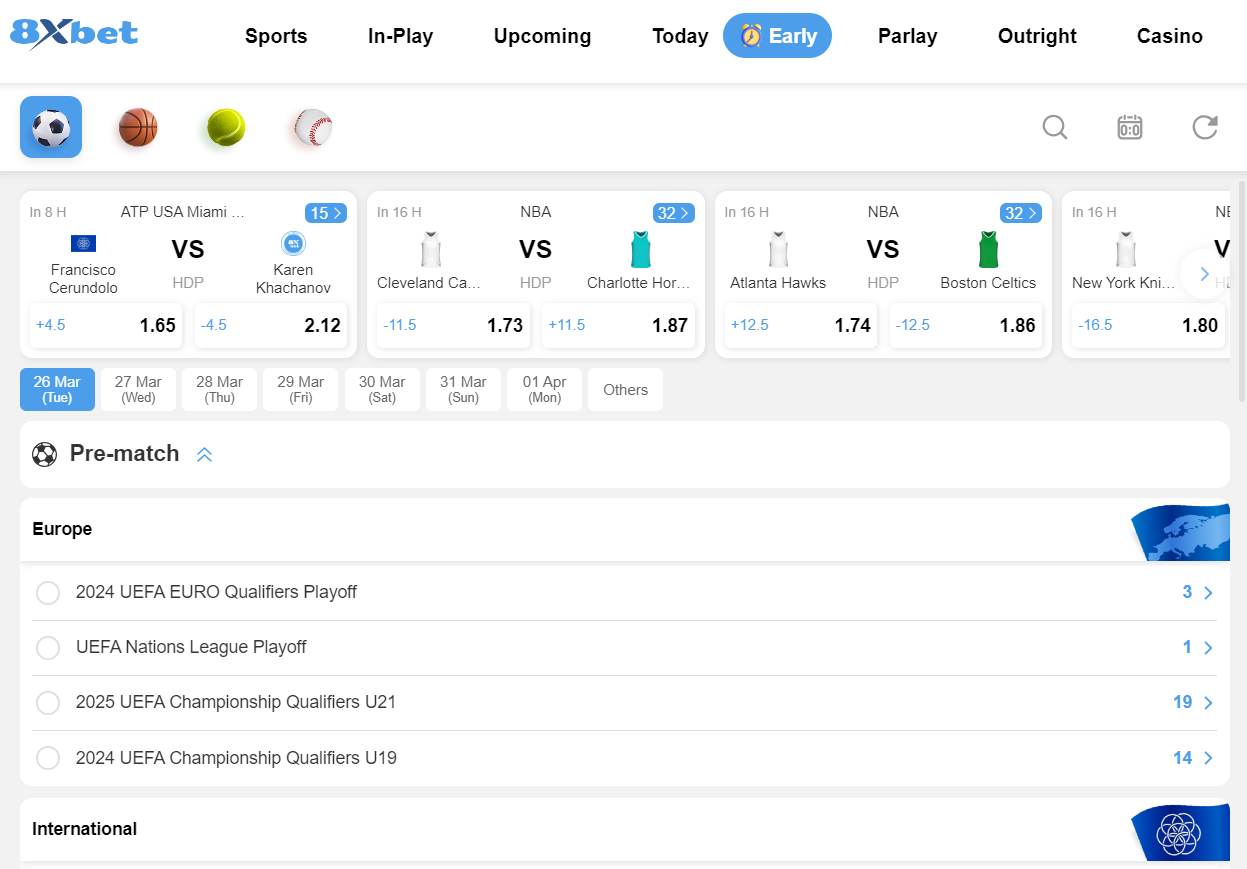Screen dimensions: 1247x869
Task: Select the 30 Mar (Sat) date tab
Action: [x=382, y=390]
